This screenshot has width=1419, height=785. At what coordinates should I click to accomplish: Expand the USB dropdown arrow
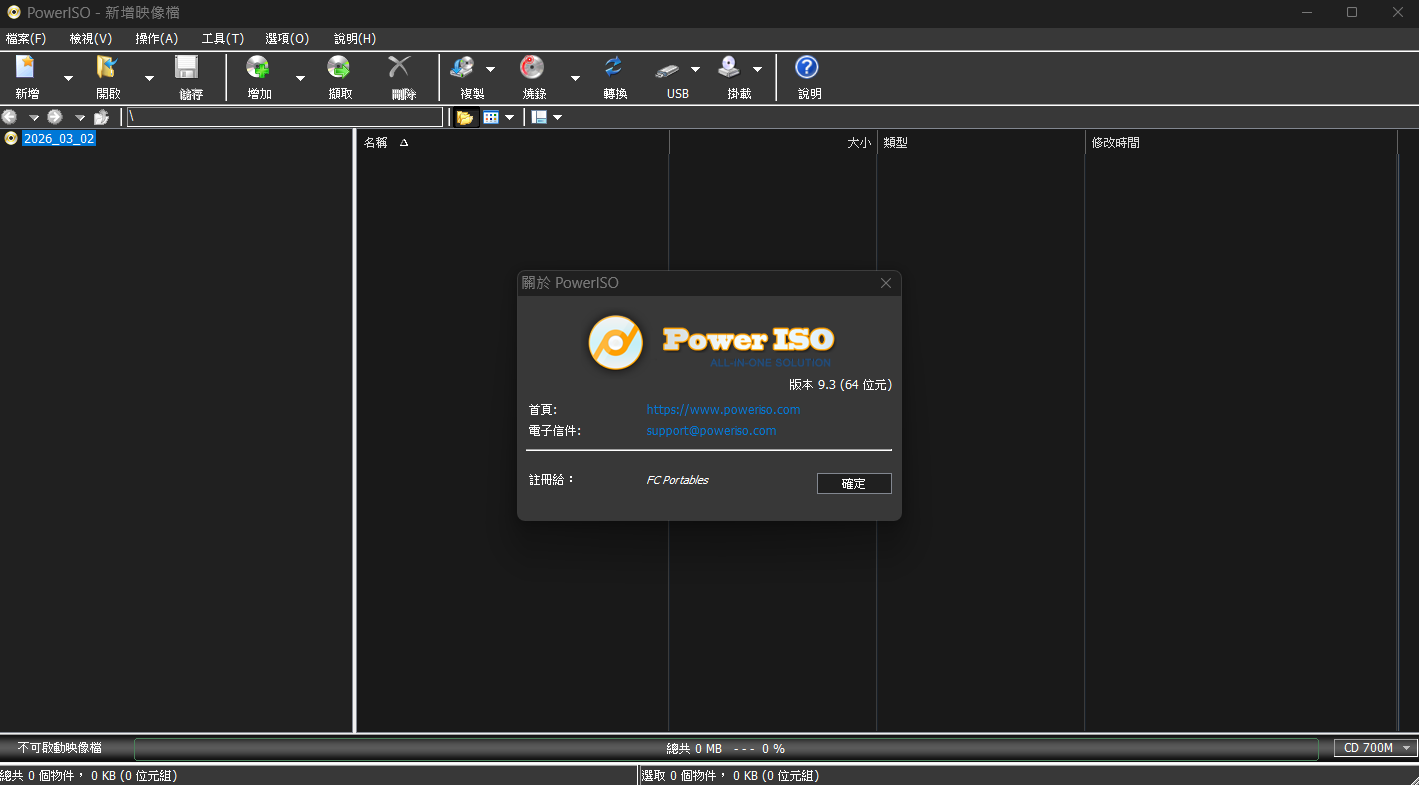click(x=696, y=69)
